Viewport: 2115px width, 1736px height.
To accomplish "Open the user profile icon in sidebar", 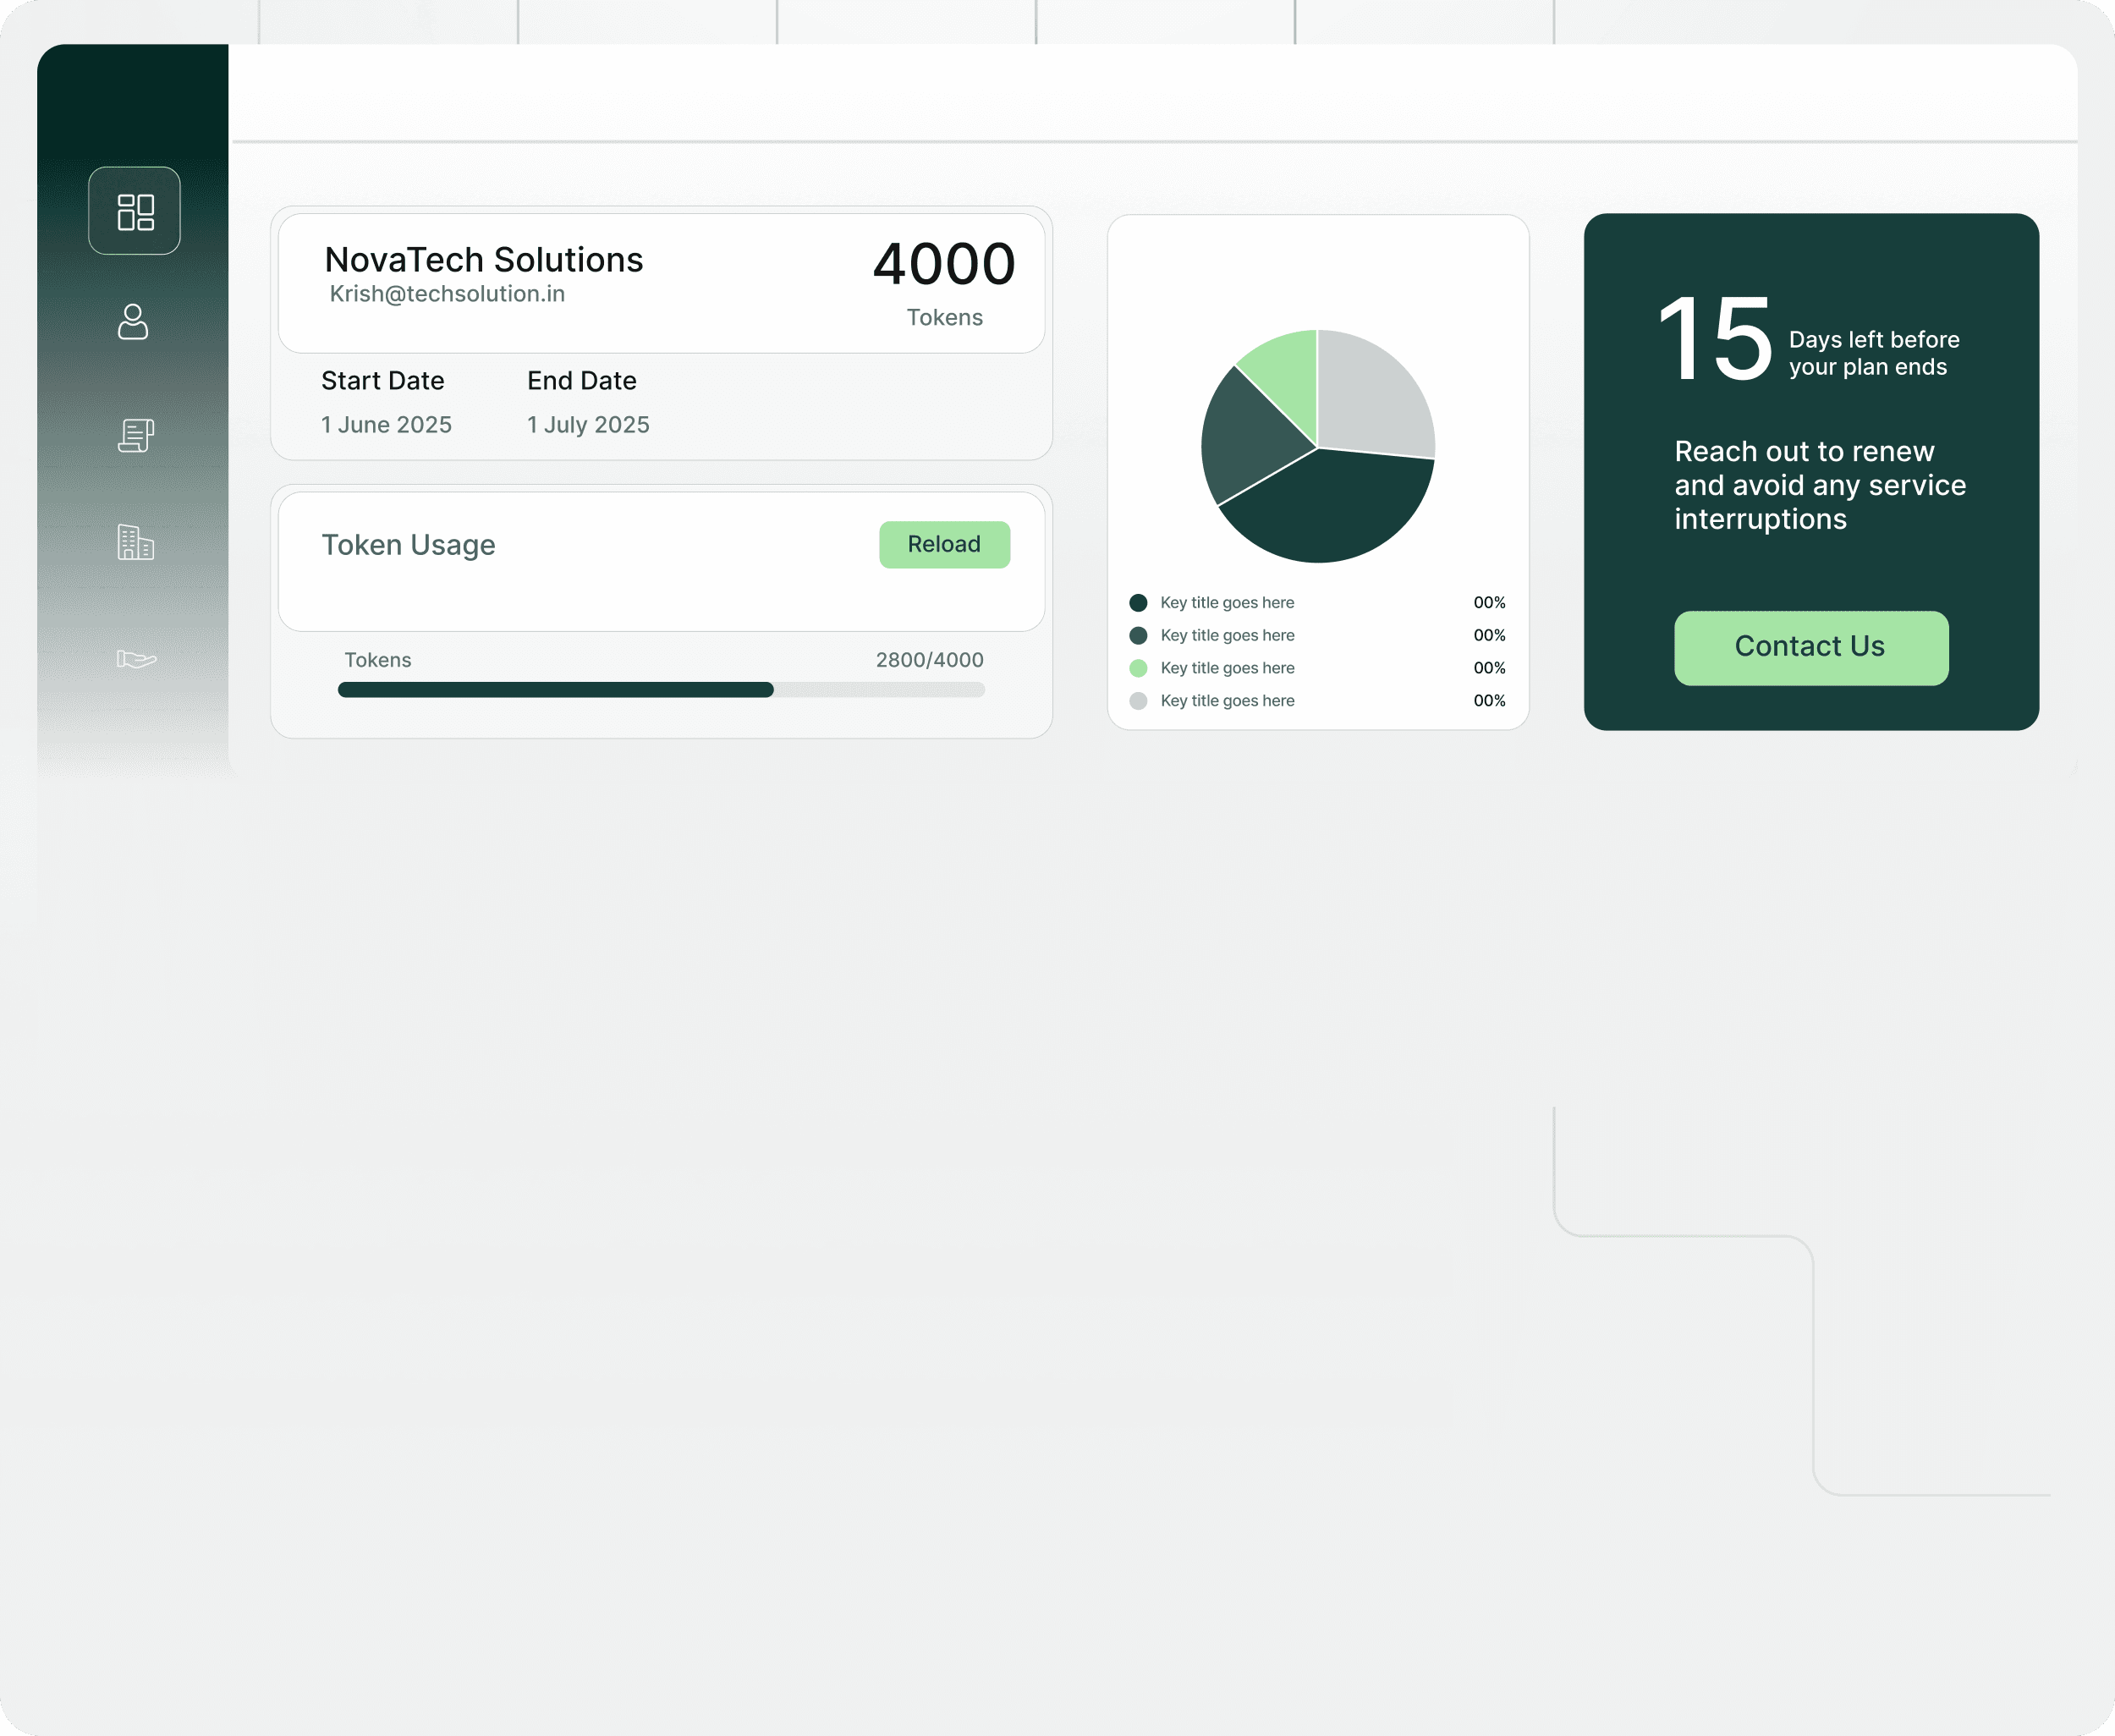I will tap(133, 322).
